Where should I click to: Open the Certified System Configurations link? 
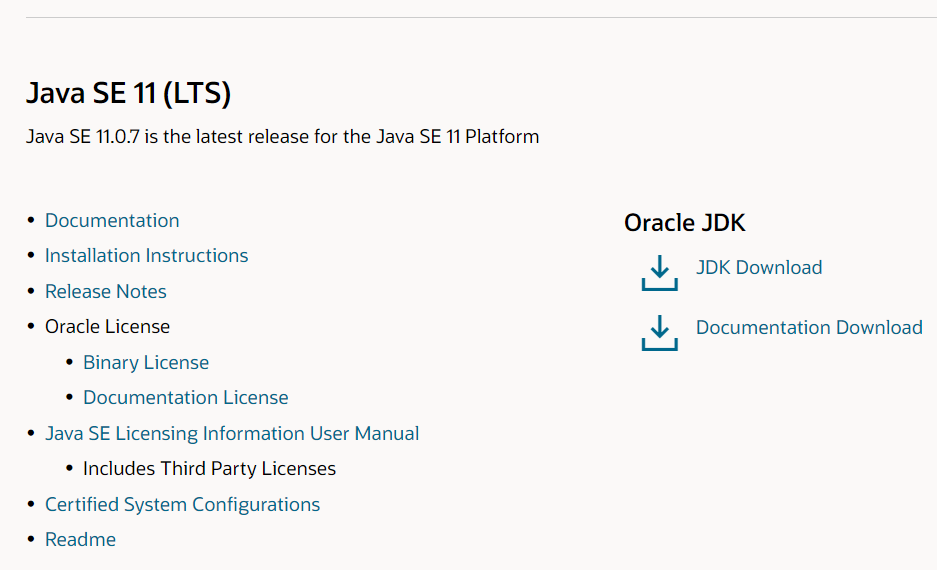click(x=182, y=505)
